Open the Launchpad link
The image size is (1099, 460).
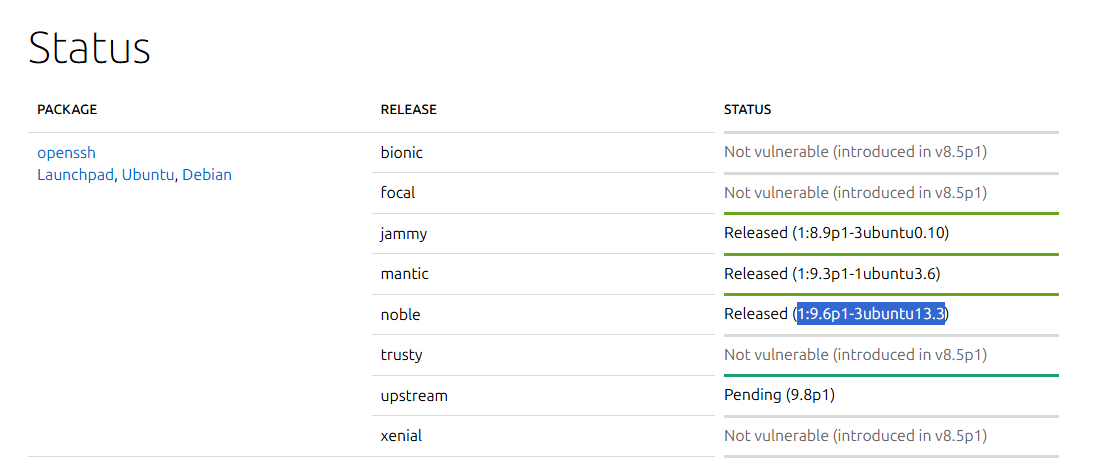75,175
